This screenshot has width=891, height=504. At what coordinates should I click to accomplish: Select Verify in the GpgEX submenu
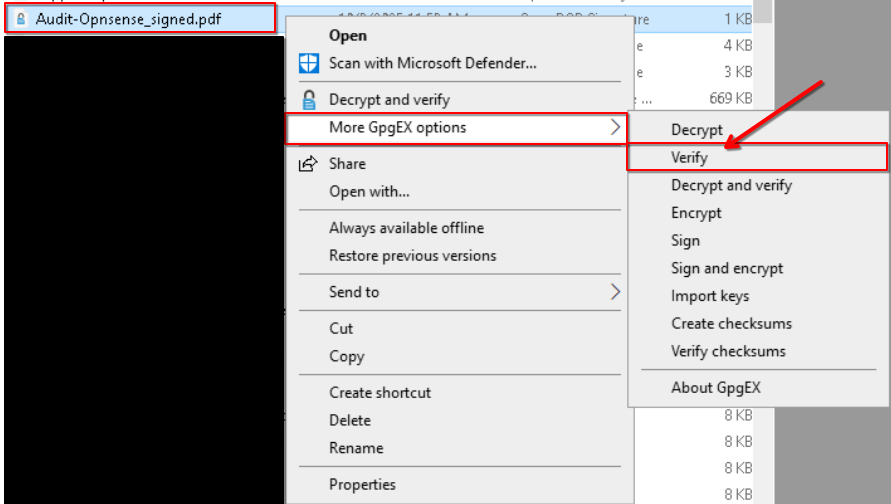689,157
